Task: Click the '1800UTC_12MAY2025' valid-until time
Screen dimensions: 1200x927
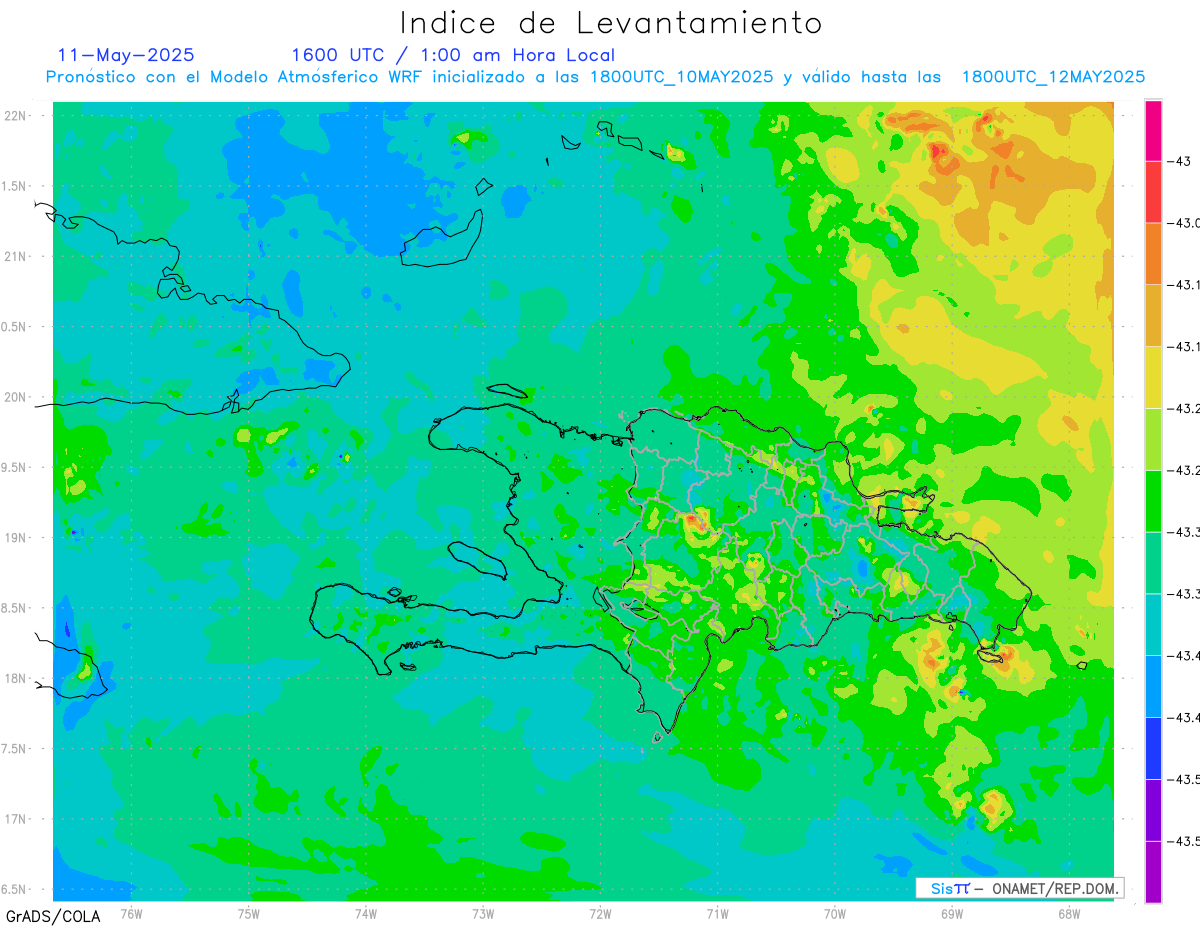Action: coord(1053,77)
